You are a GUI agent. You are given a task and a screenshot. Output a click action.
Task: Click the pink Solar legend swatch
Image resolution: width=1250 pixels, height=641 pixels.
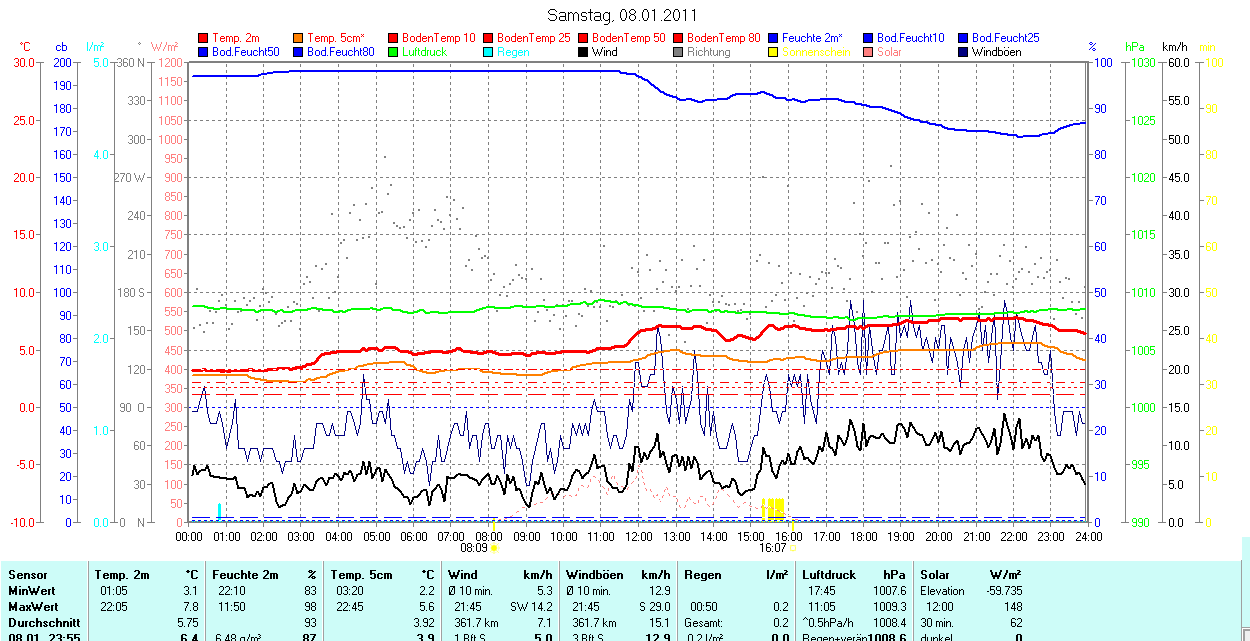point(869,52)
